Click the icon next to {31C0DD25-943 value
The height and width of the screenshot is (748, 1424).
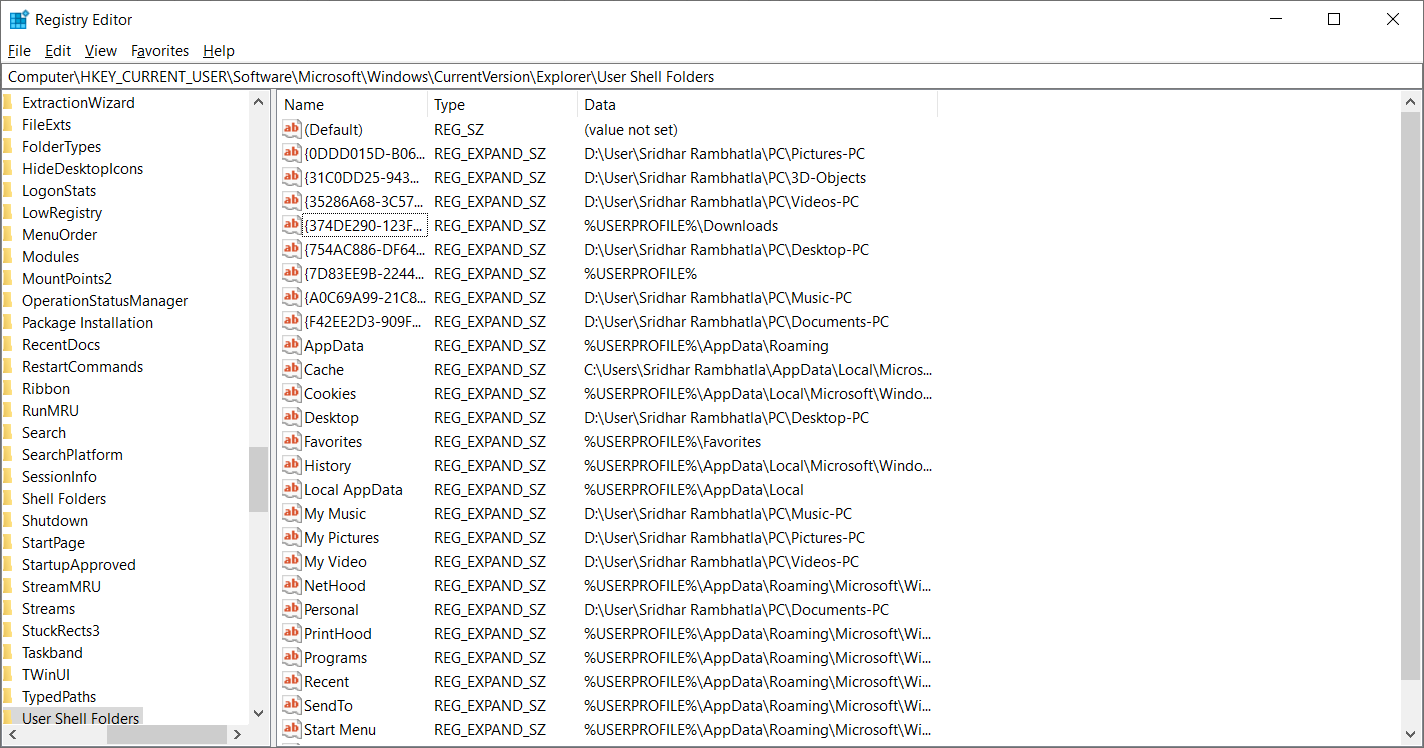291,177
